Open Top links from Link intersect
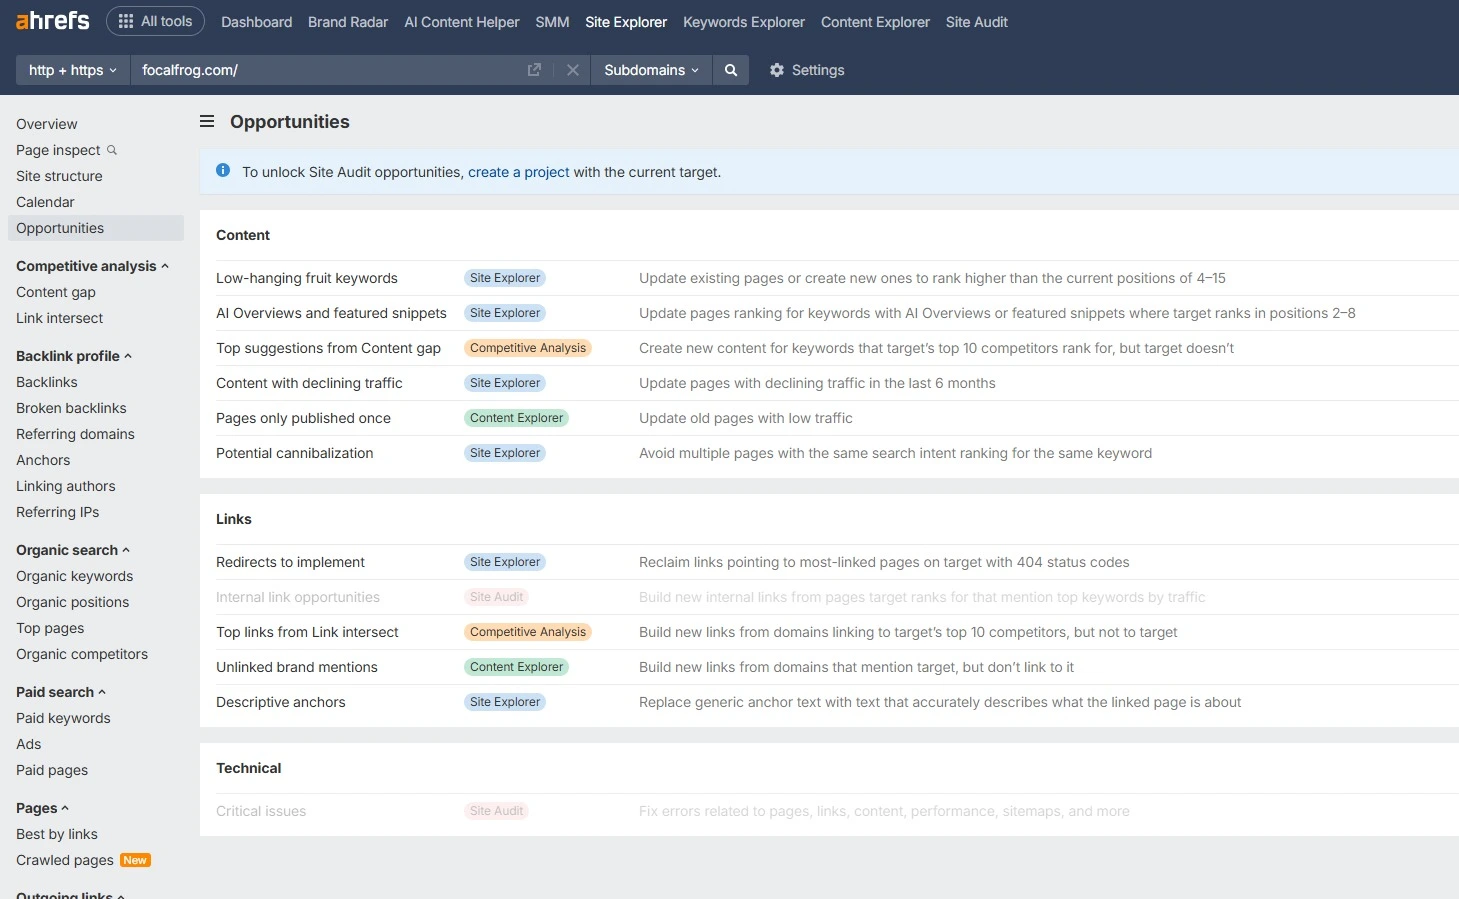The image size is (1459, 899). [x=307, y=632]
